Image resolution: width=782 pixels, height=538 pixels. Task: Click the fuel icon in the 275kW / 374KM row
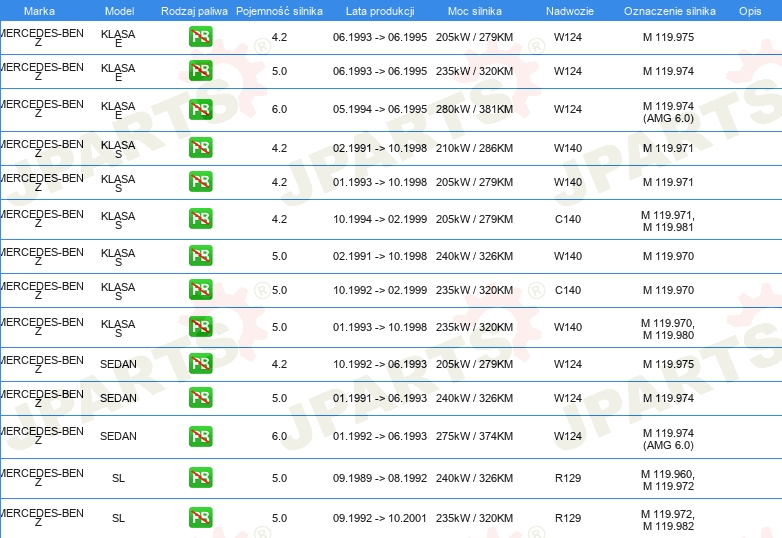point(200,436)
